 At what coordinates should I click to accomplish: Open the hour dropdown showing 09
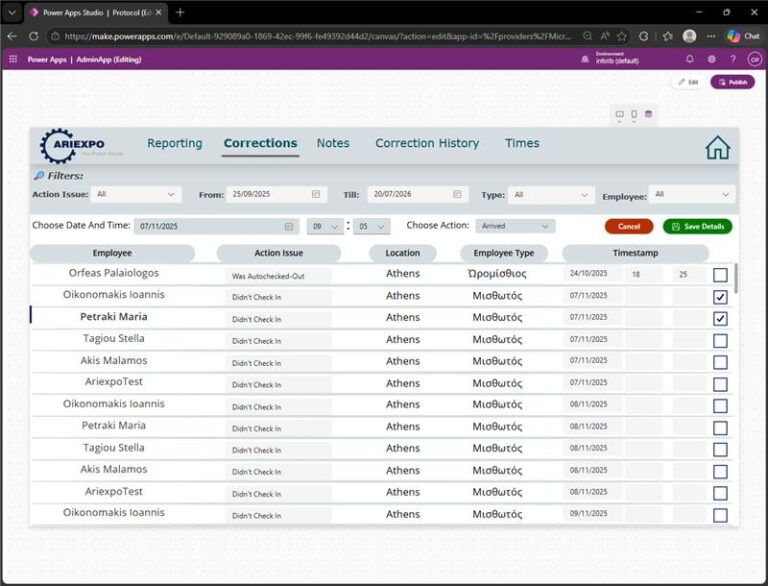point(325,226)
